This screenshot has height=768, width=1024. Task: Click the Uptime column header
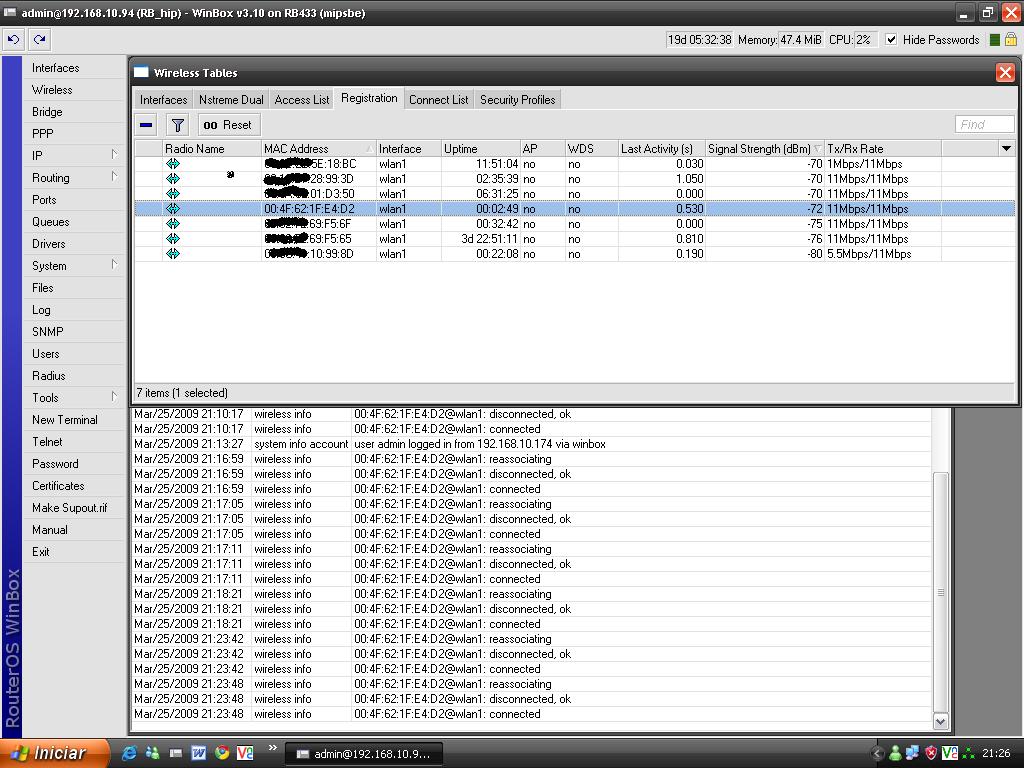(481, 149)
